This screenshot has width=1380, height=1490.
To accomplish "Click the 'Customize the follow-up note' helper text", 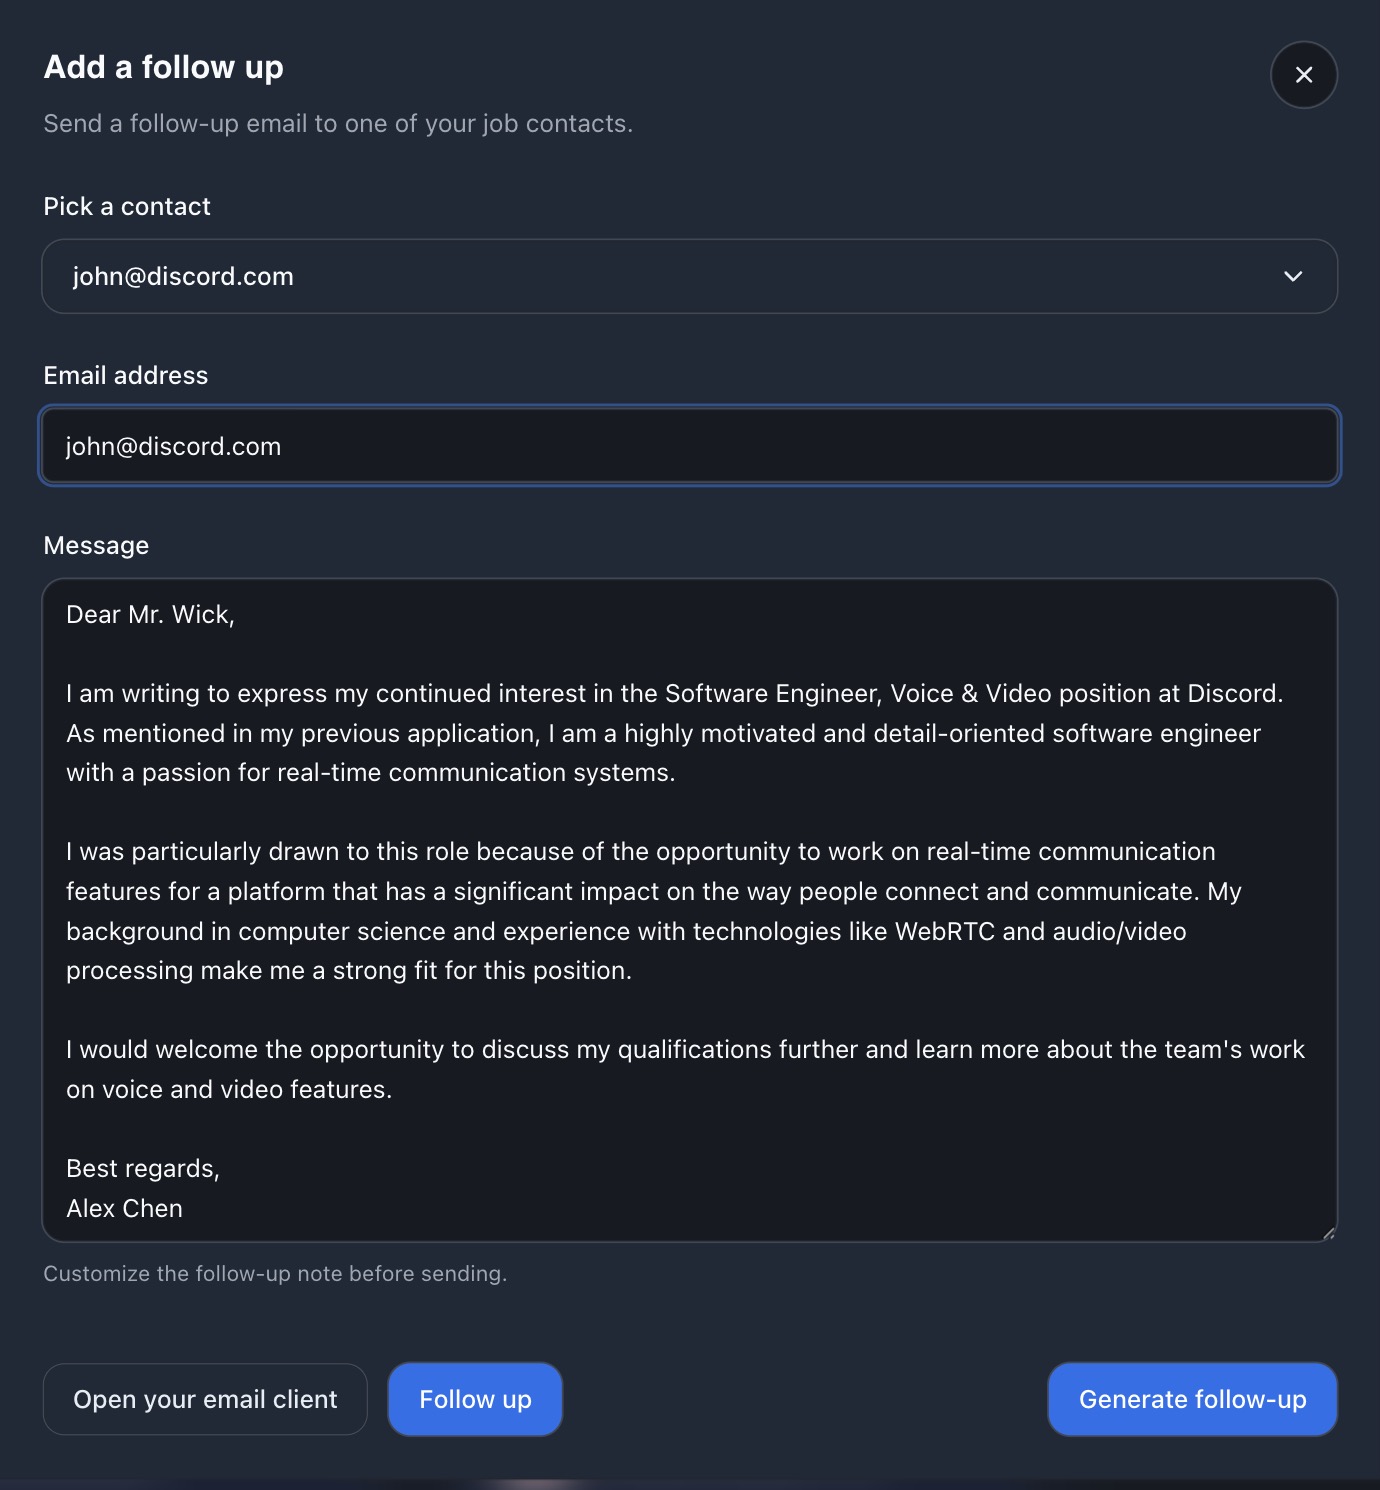I will pos(275,1274).
